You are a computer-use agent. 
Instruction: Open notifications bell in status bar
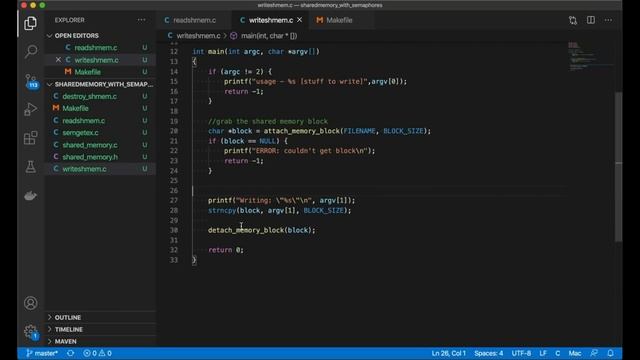tap(610, 353)
